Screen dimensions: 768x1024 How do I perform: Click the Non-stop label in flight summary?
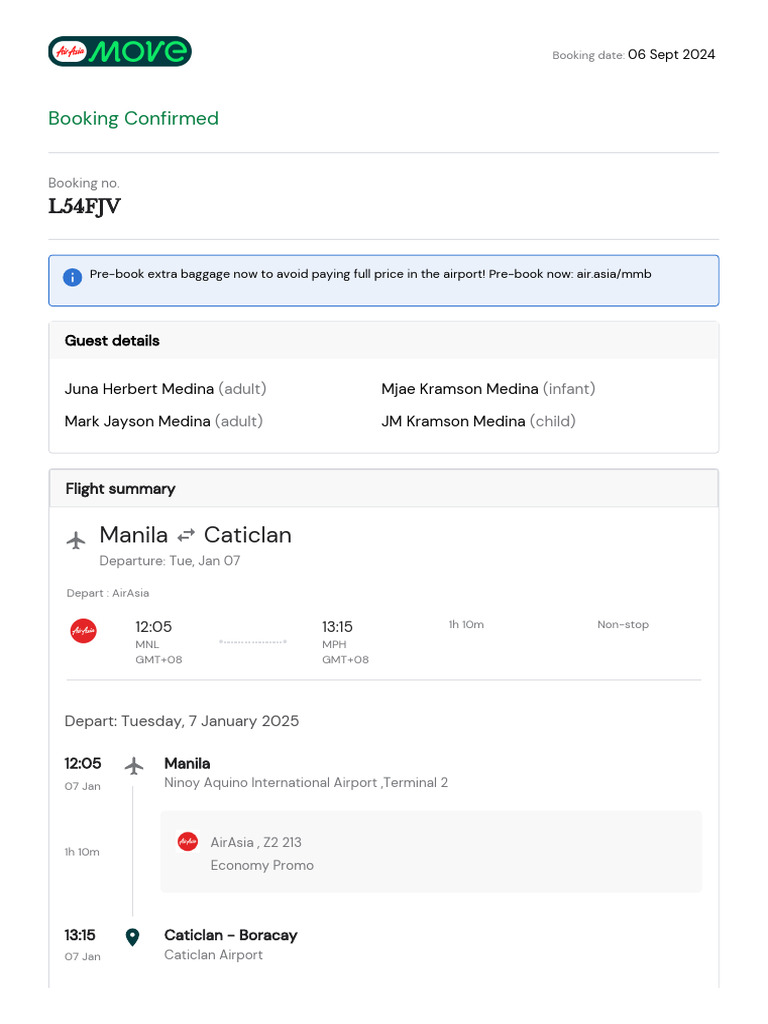[x=623, y=624]
